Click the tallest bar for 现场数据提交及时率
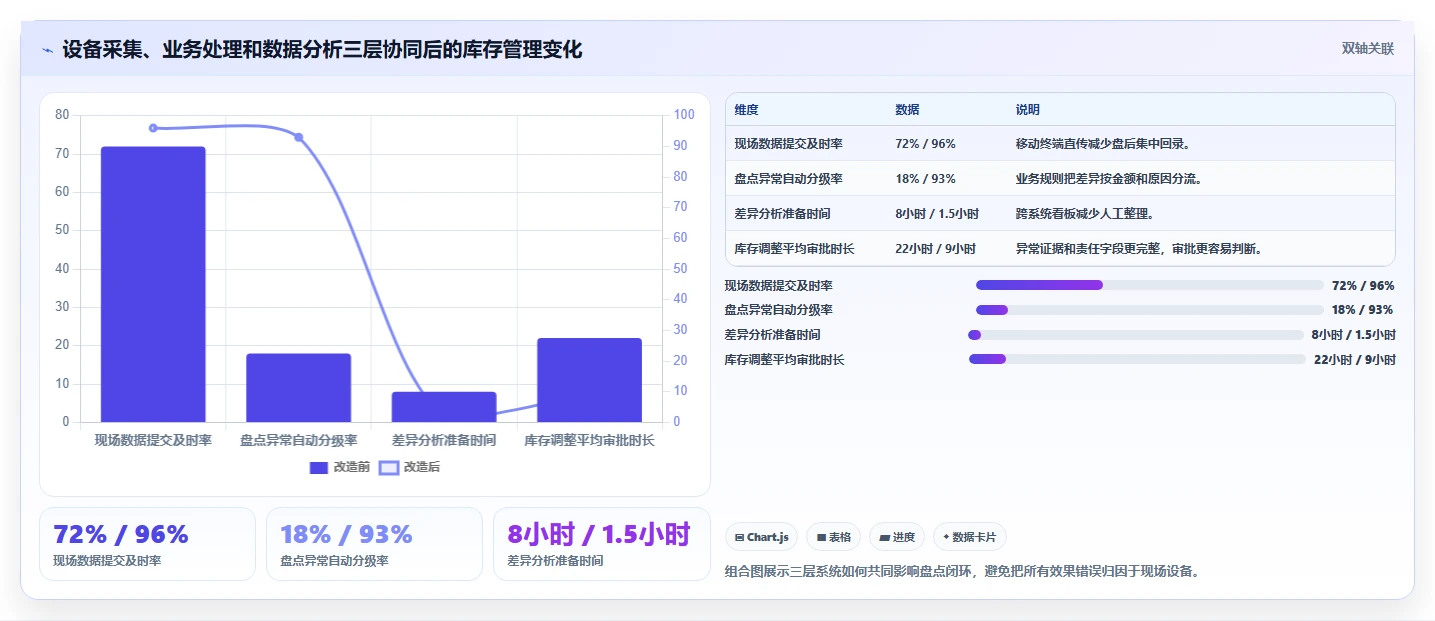The width and height of the screenshot is (1435, 621). [153, 284]
